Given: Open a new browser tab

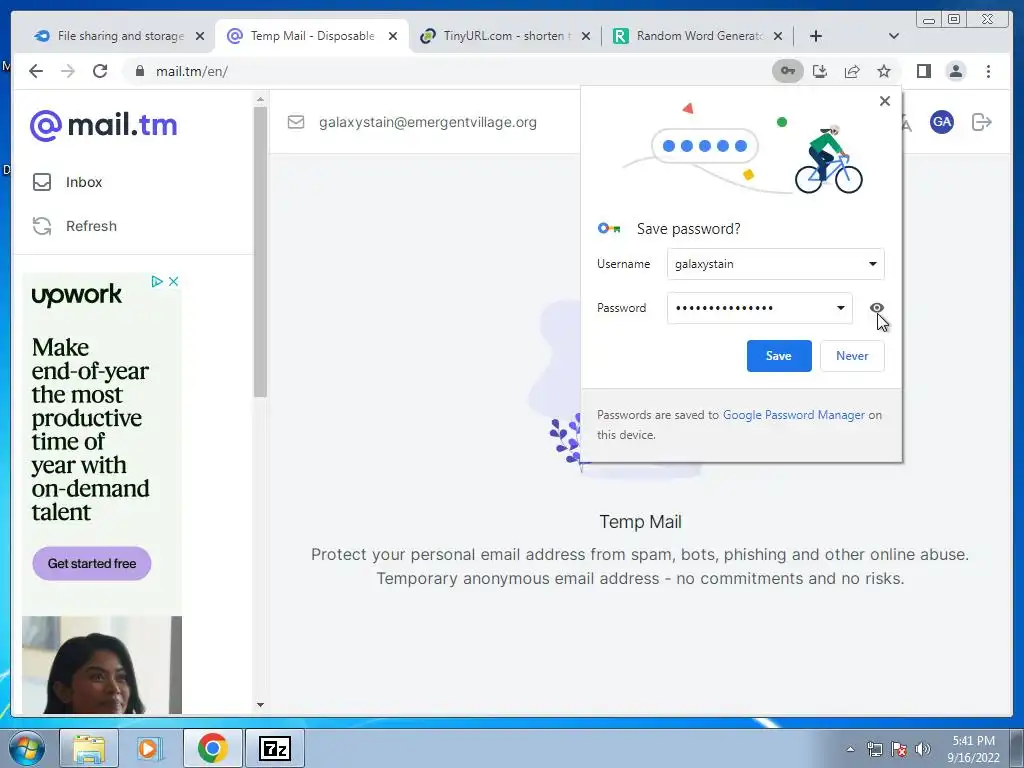Looking at the screenshot, I should point(816,36).
